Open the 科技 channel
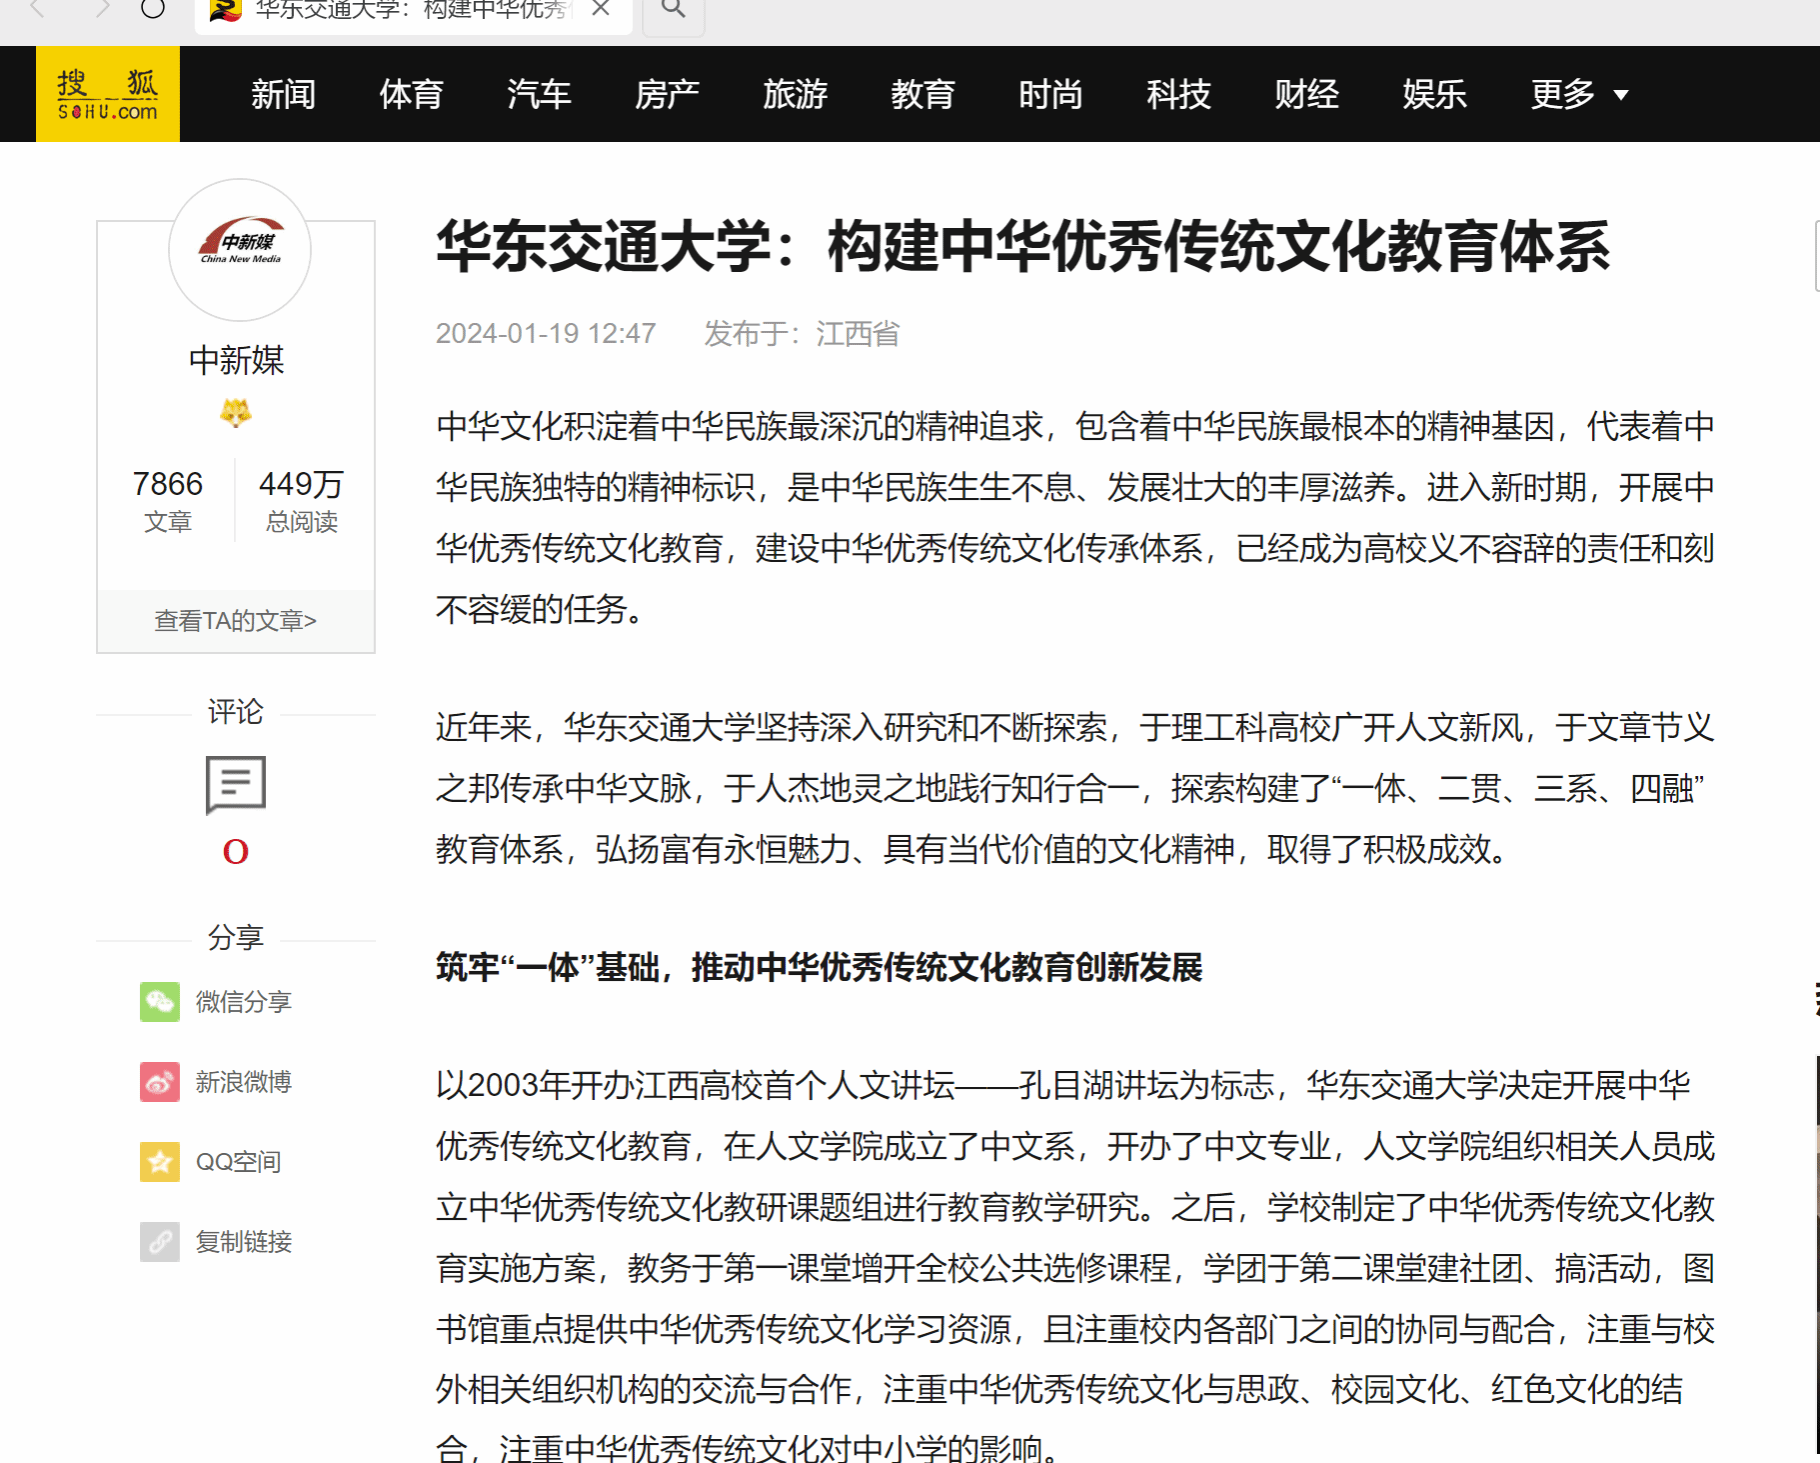Screen dimensions: 1820x1463 click(x=1179, y=94)
